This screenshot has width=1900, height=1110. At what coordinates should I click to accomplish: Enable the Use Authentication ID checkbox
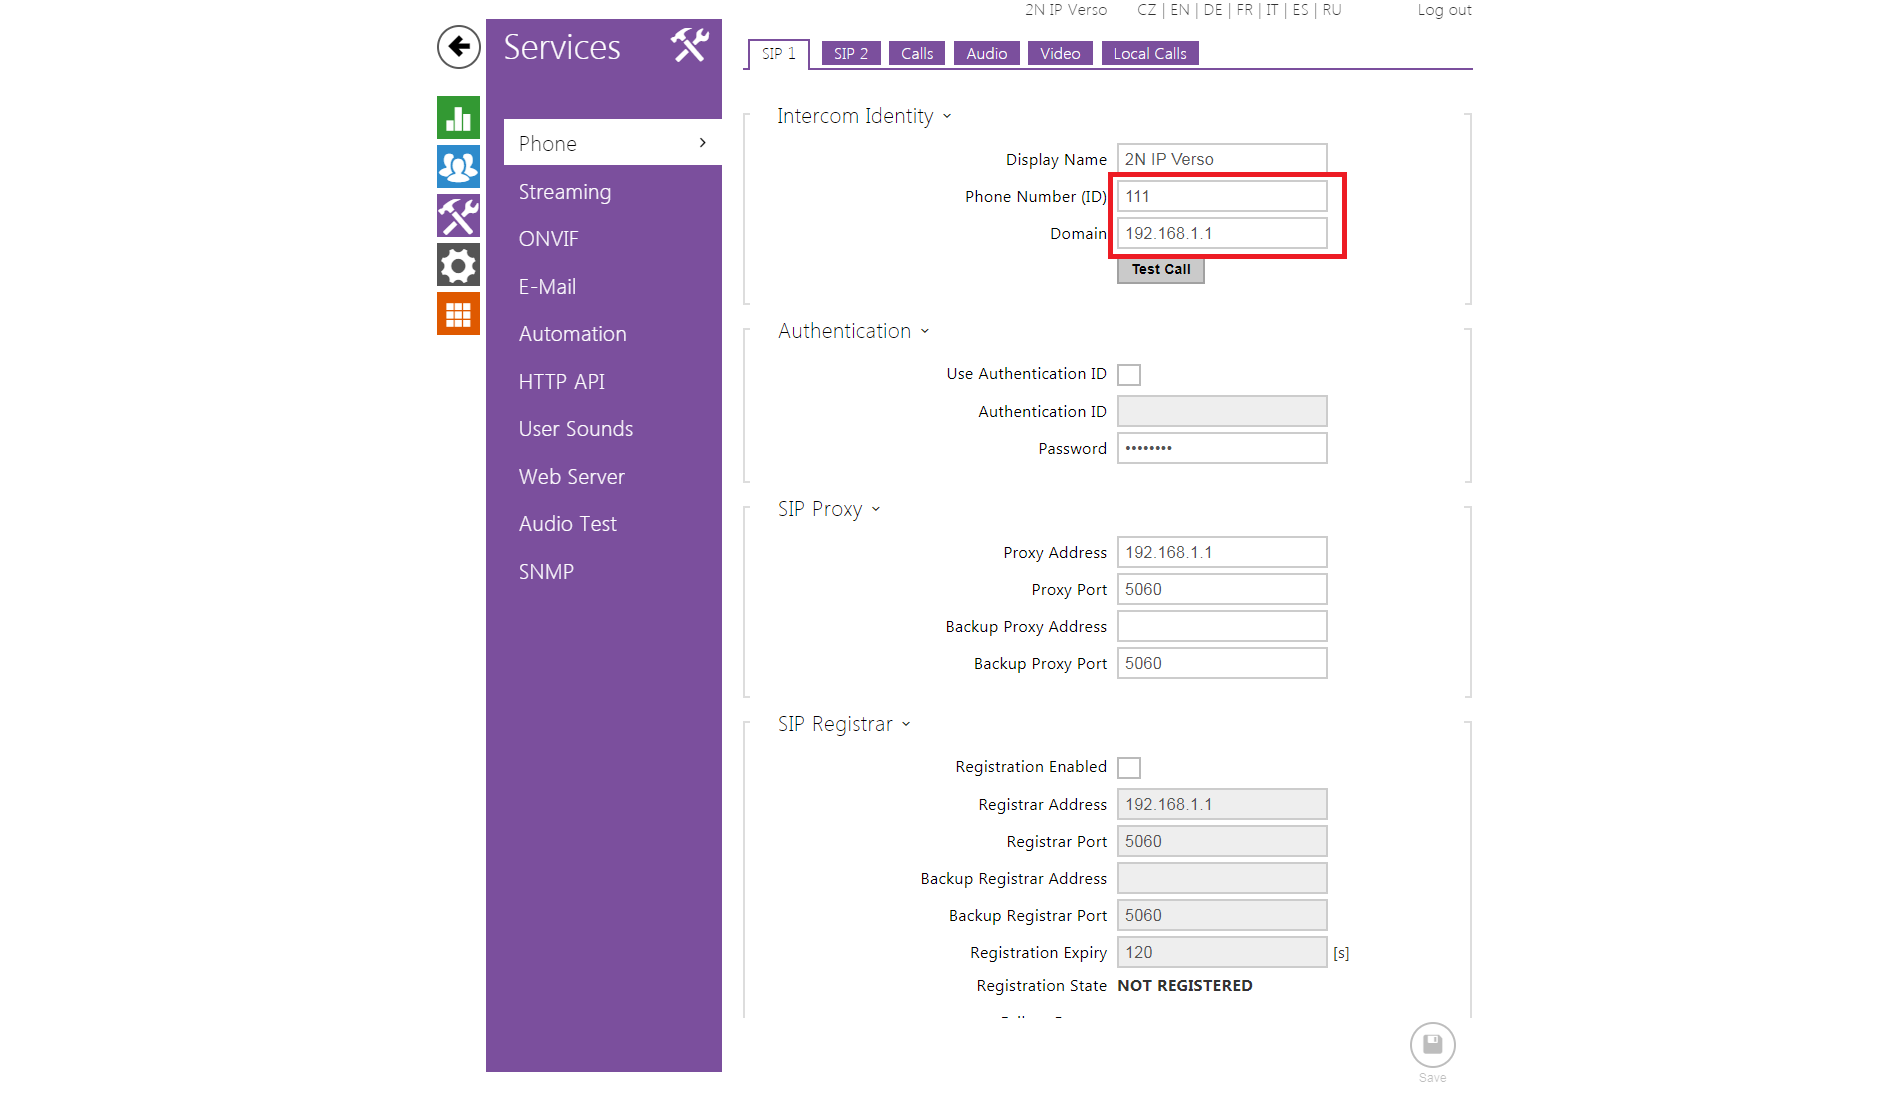pos(1129,375)
